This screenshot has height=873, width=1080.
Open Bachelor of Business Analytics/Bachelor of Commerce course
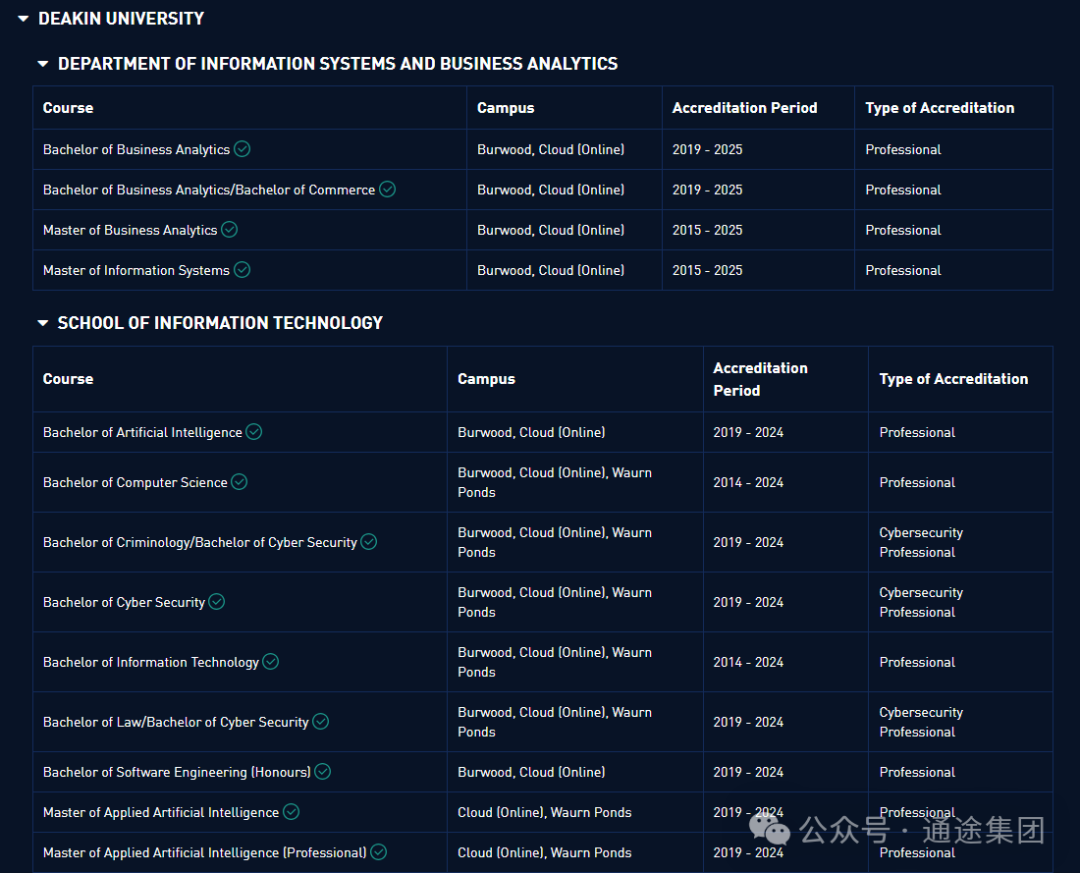coord(209,189)
